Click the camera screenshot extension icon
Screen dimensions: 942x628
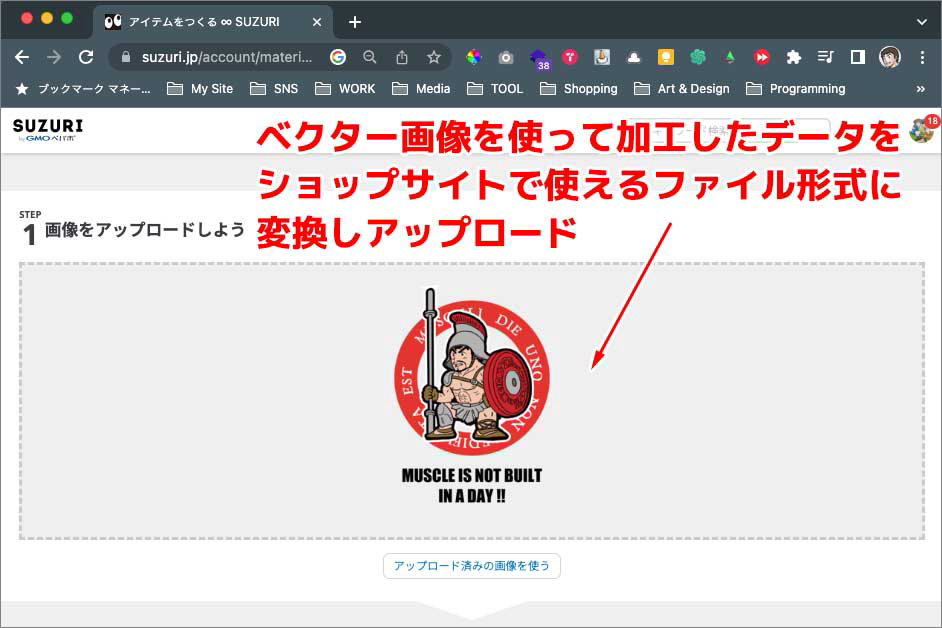pyautogui.click(x=506, y=57)
